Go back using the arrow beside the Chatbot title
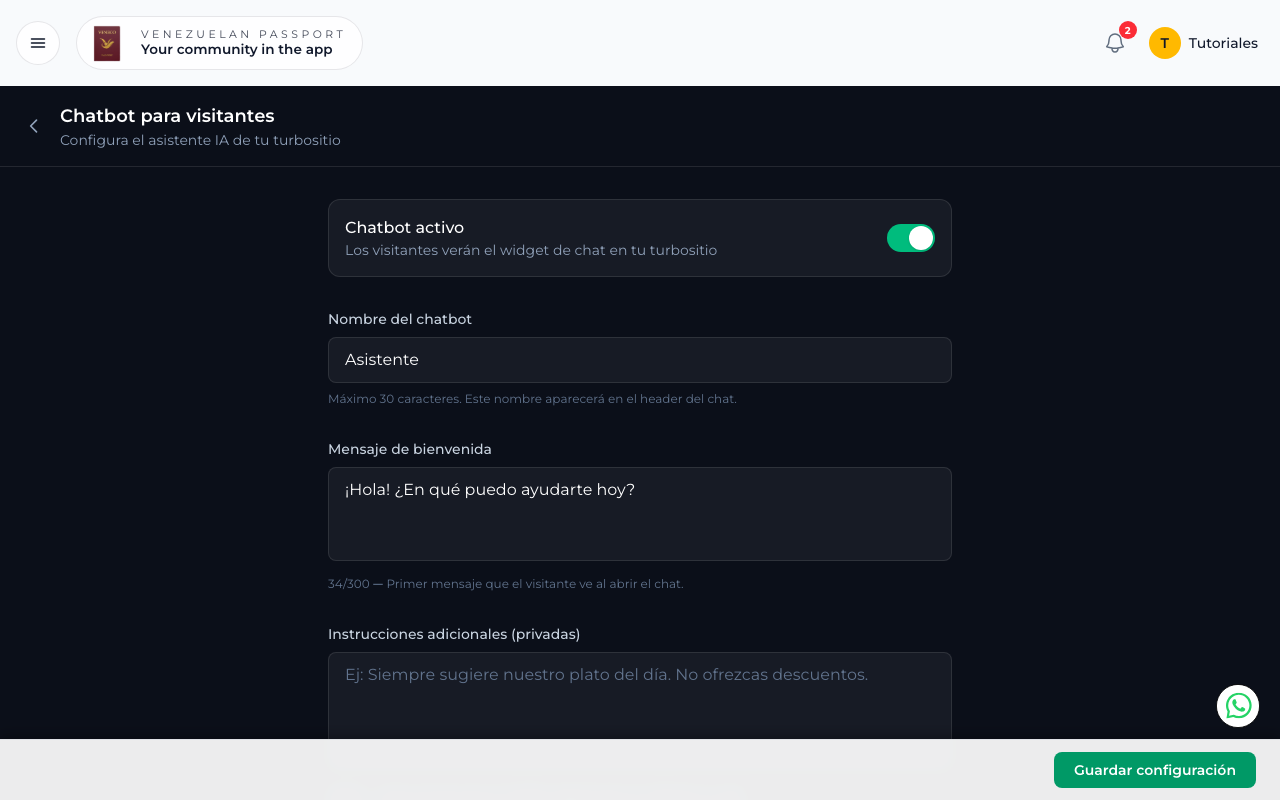Screen dimensions: 1280x800 coord(34,126)
